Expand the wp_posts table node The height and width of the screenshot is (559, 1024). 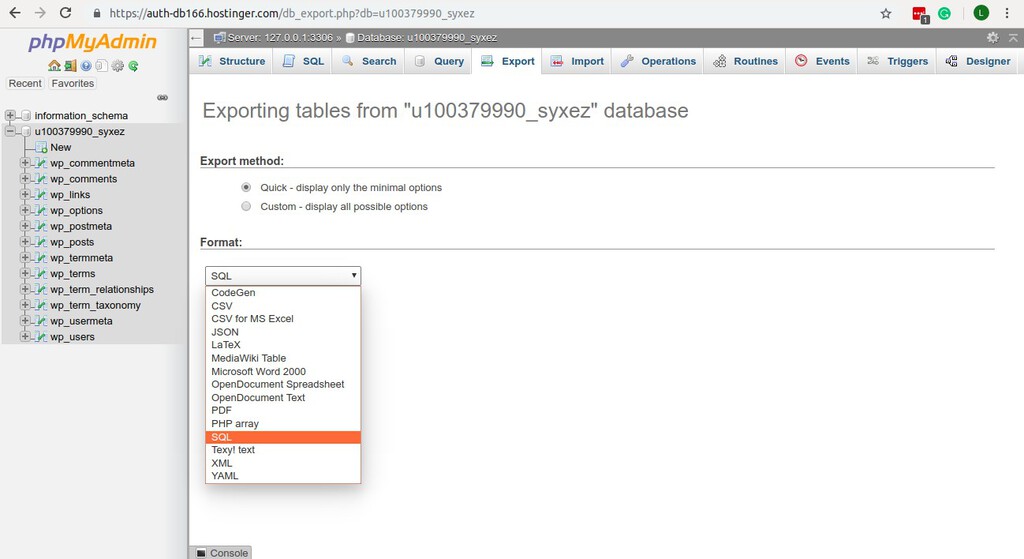[x=25, y=242]
